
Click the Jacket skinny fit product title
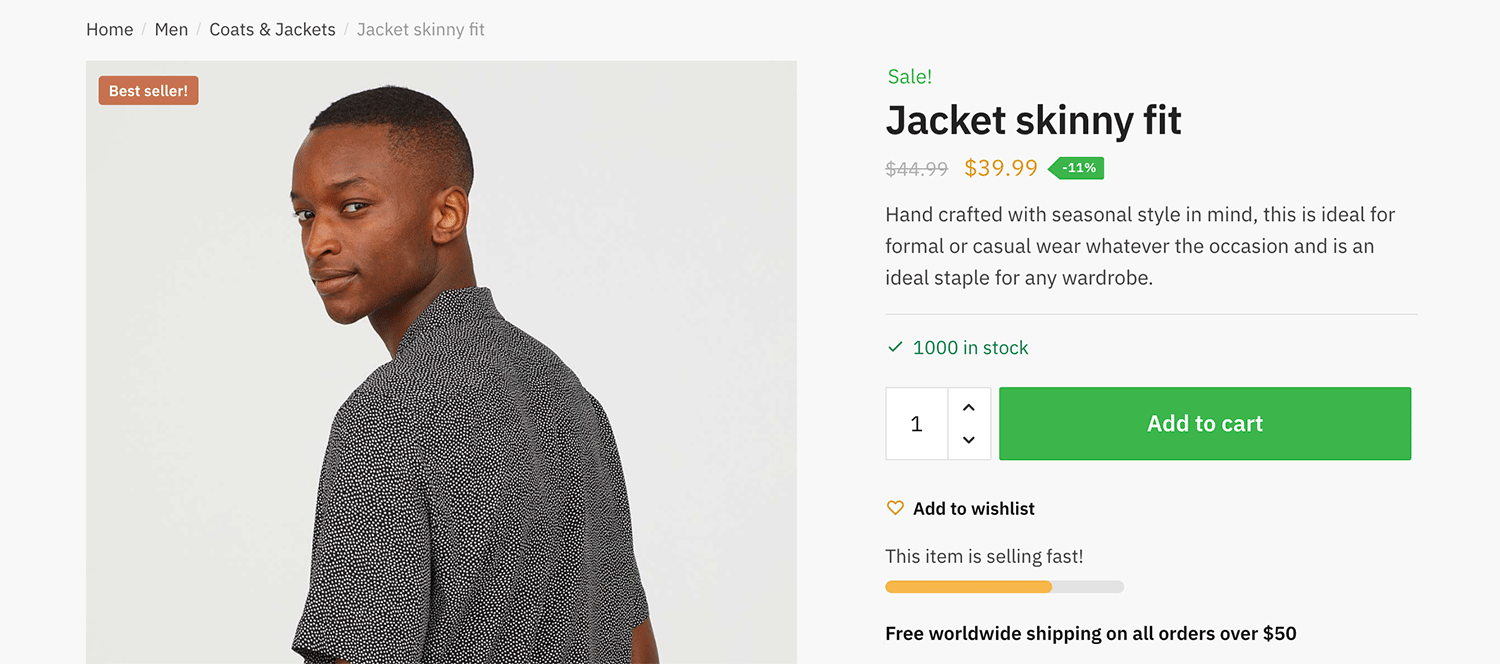1033,121
